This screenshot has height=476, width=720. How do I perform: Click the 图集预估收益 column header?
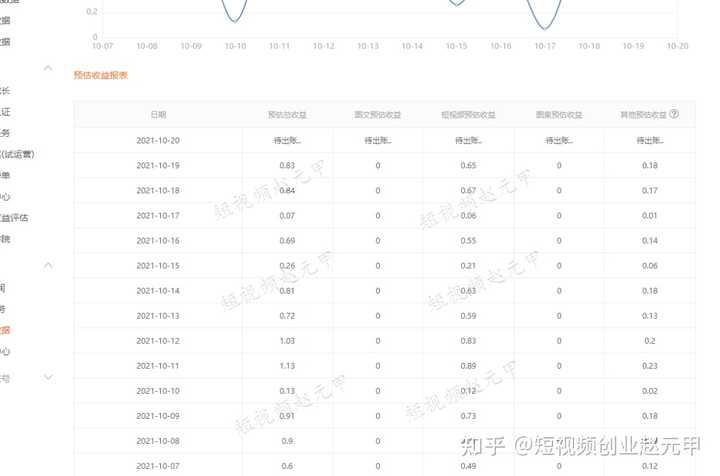(559, 114)
